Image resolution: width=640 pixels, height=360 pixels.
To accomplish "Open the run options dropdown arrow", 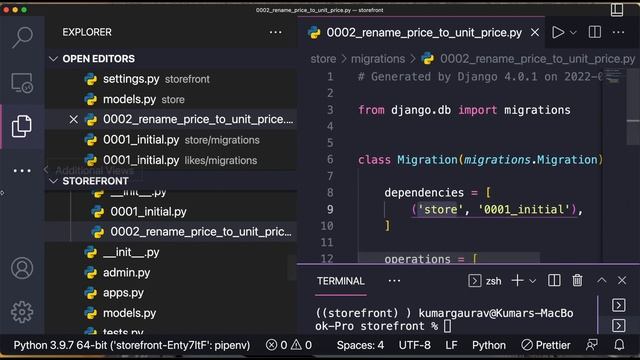I will [x=573, y=33].
